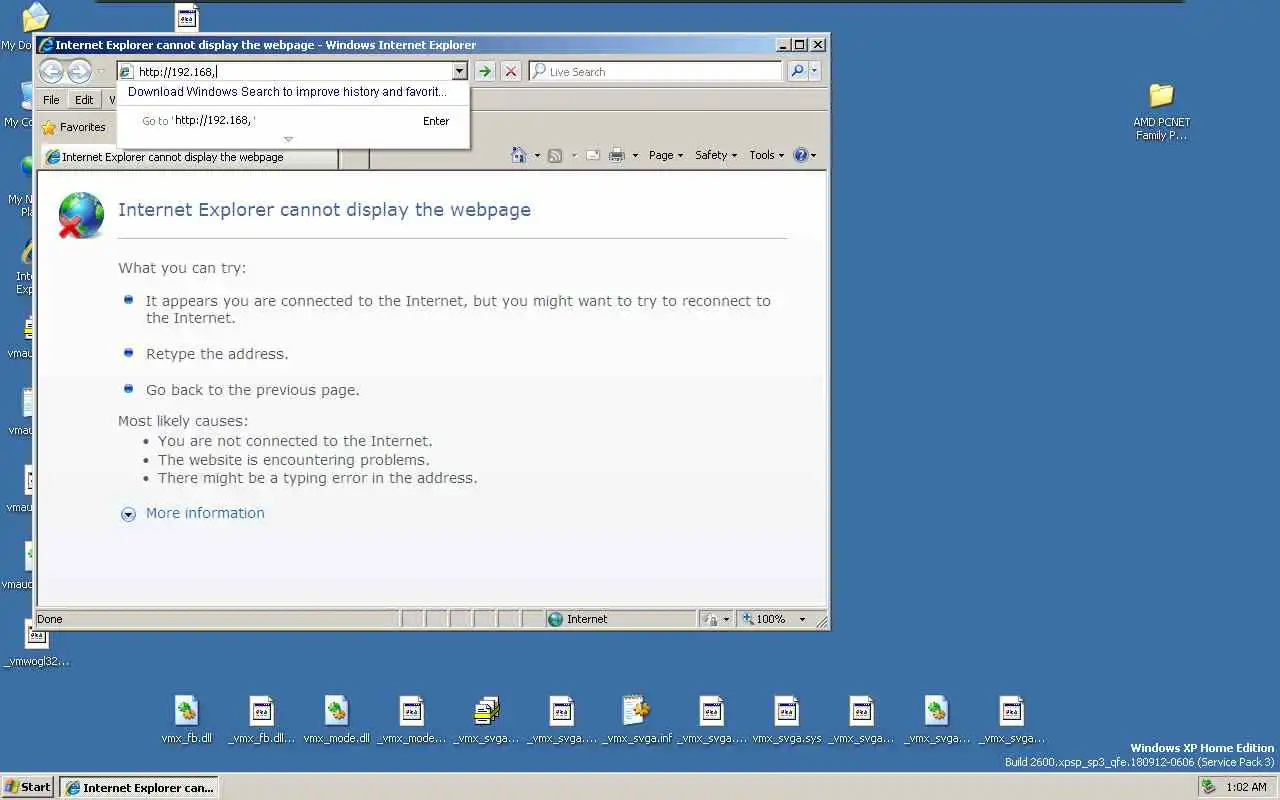The width and height of the screenshot is (1280, 800).
Task: Click the Start button
Action: pyautogui.click(x=28, y=787)
